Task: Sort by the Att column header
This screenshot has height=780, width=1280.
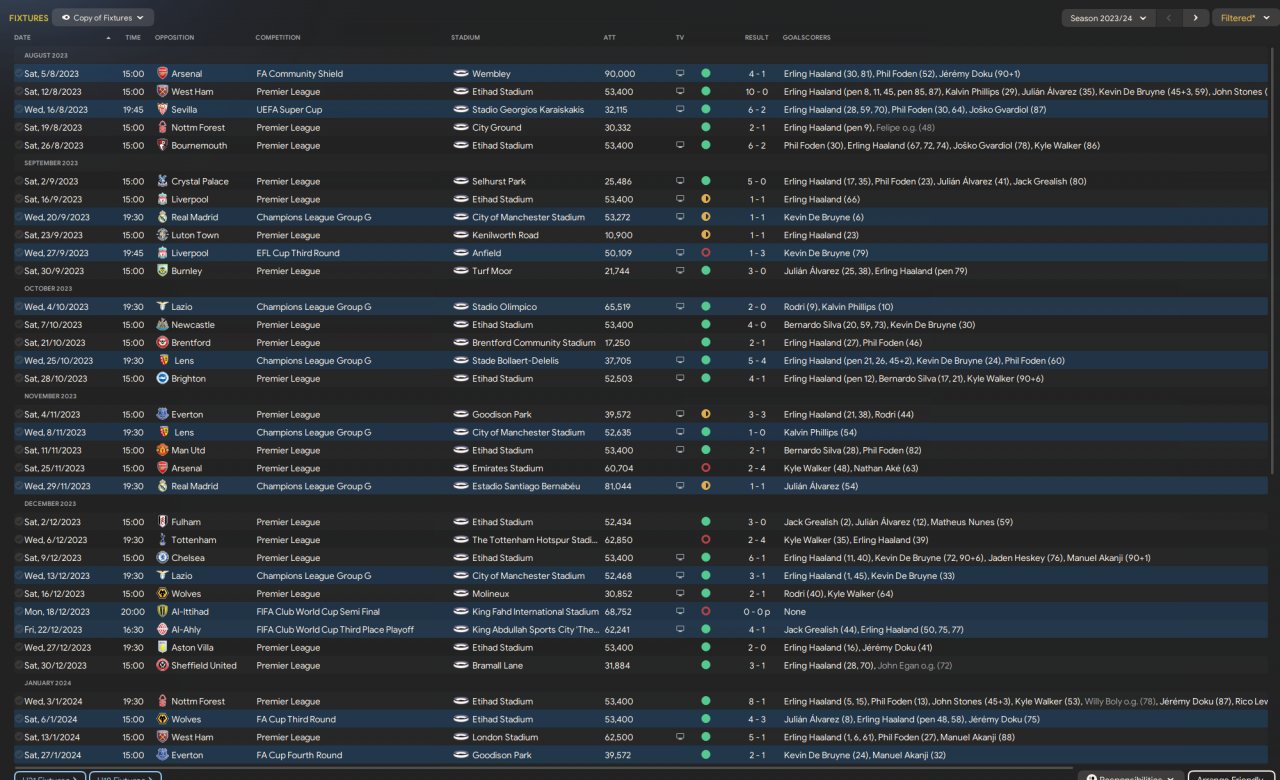Action: pos(610,38)
